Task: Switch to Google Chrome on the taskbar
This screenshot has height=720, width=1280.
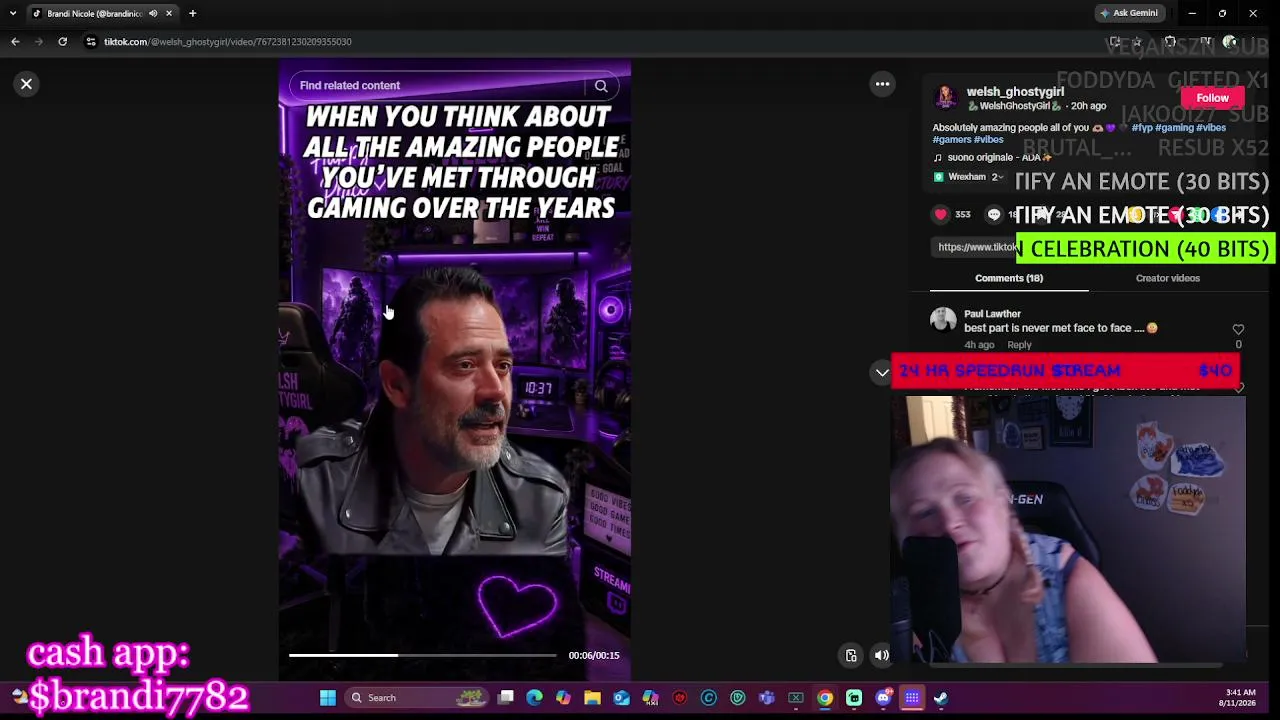Action: coord(825,698)
